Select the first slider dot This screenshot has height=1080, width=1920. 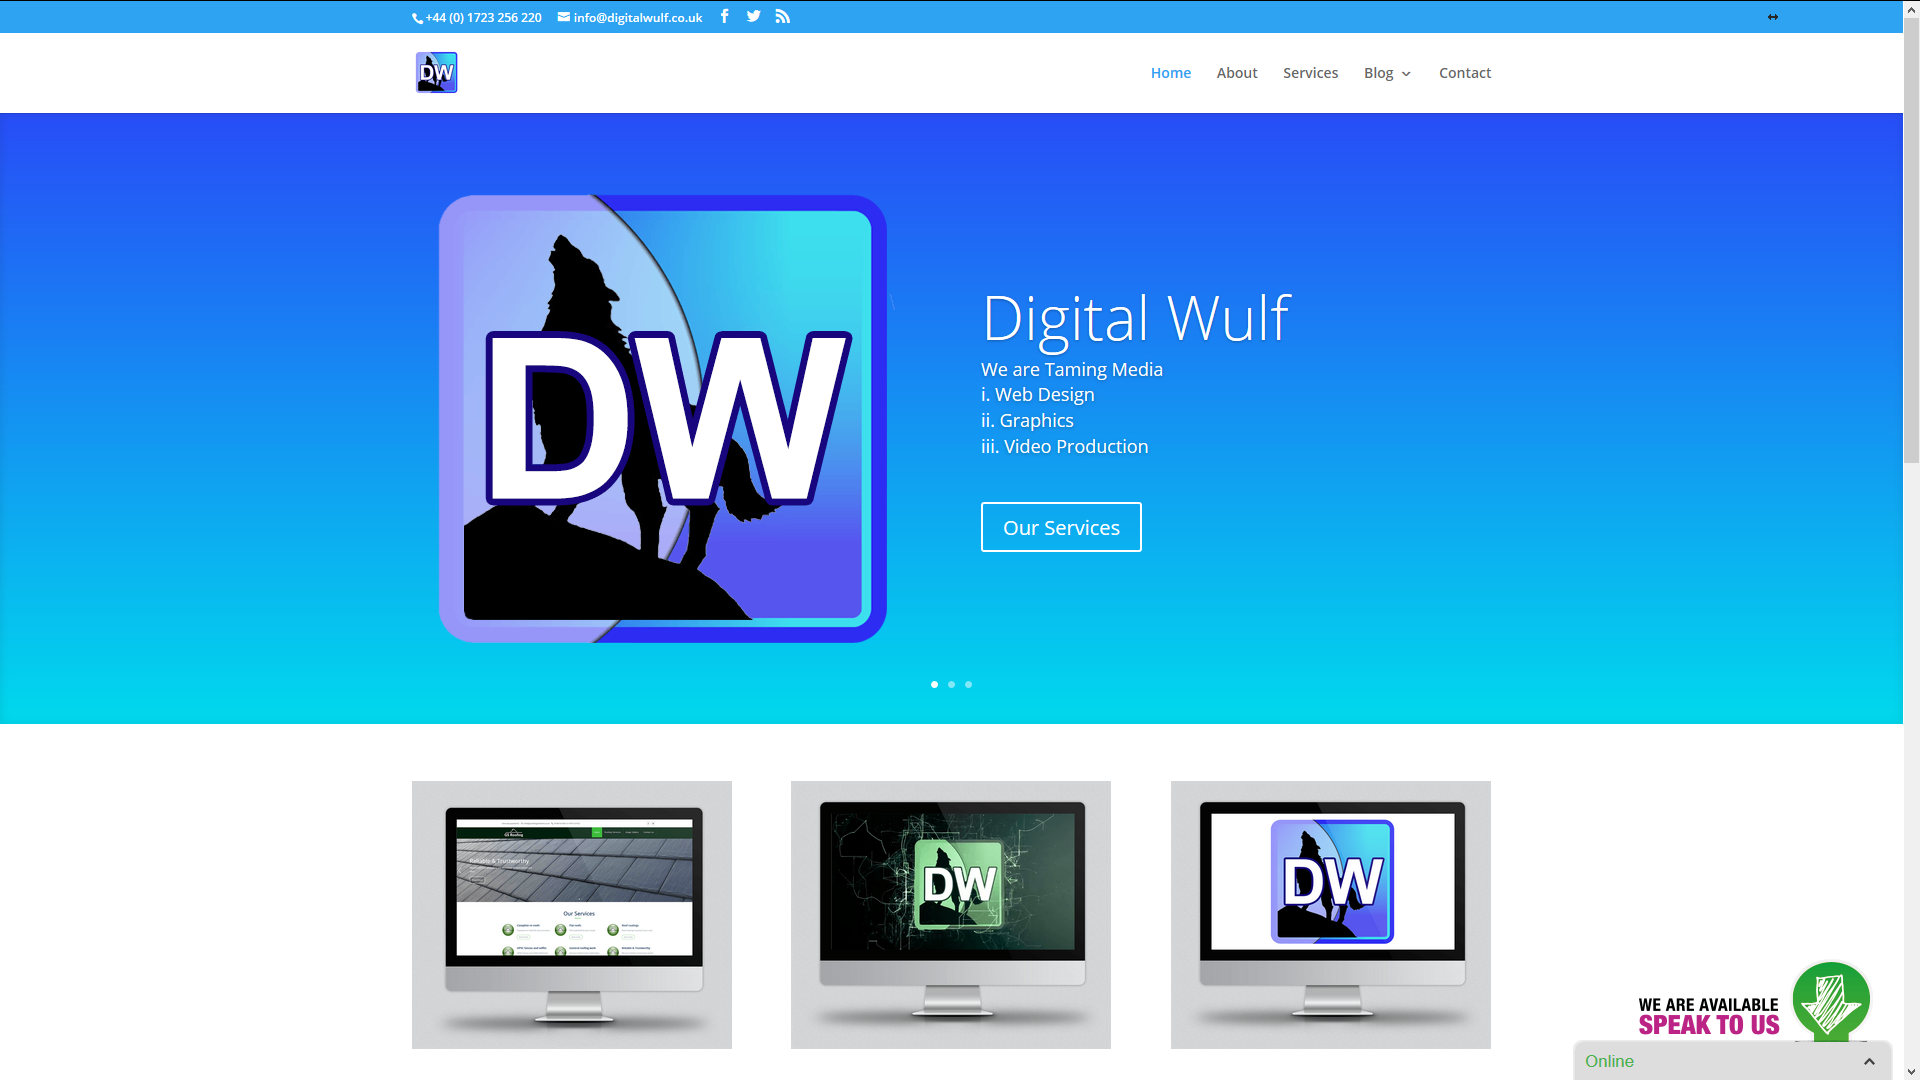point(934,684)
